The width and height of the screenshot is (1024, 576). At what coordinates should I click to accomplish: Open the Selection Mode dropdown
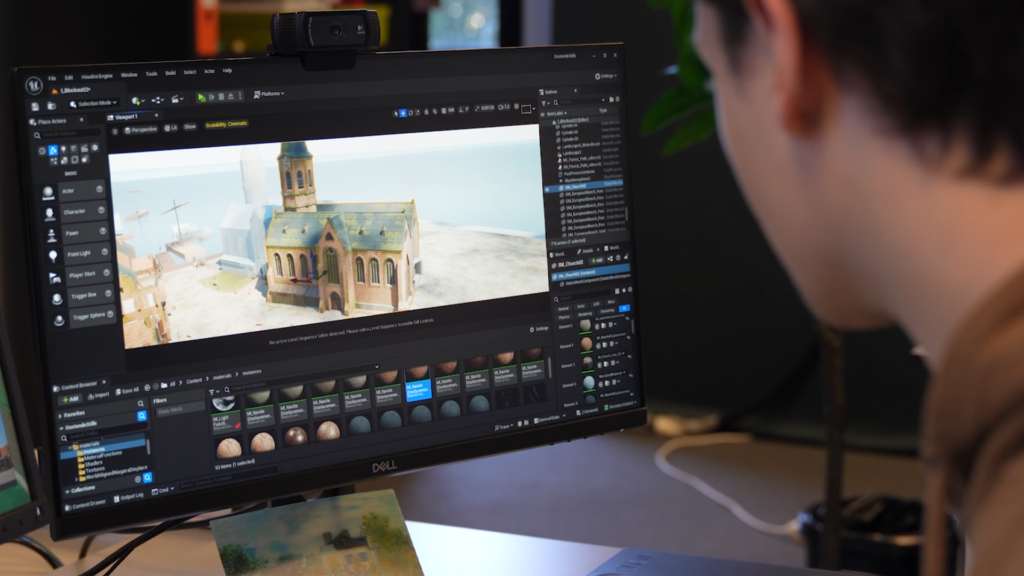pos(93,103)
